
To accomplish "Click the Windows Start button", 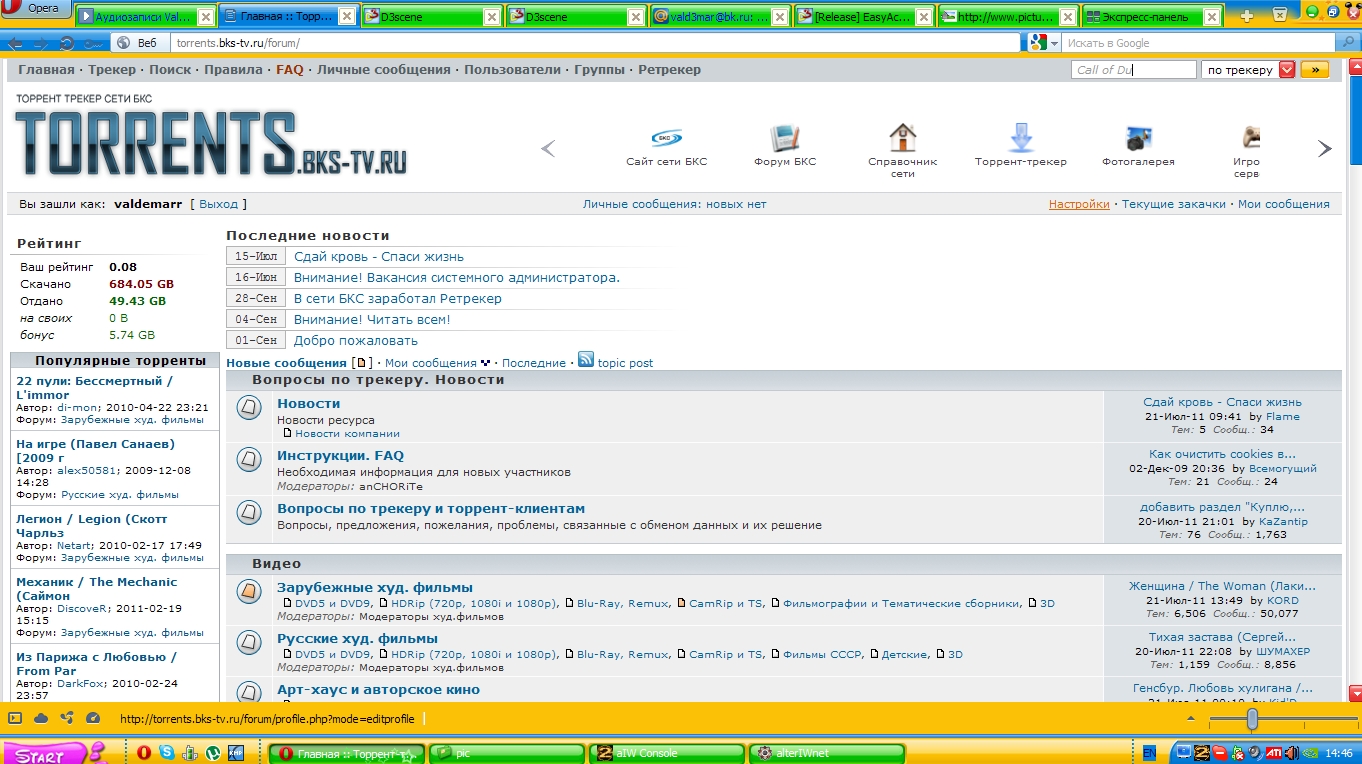I will coord(47,754).
